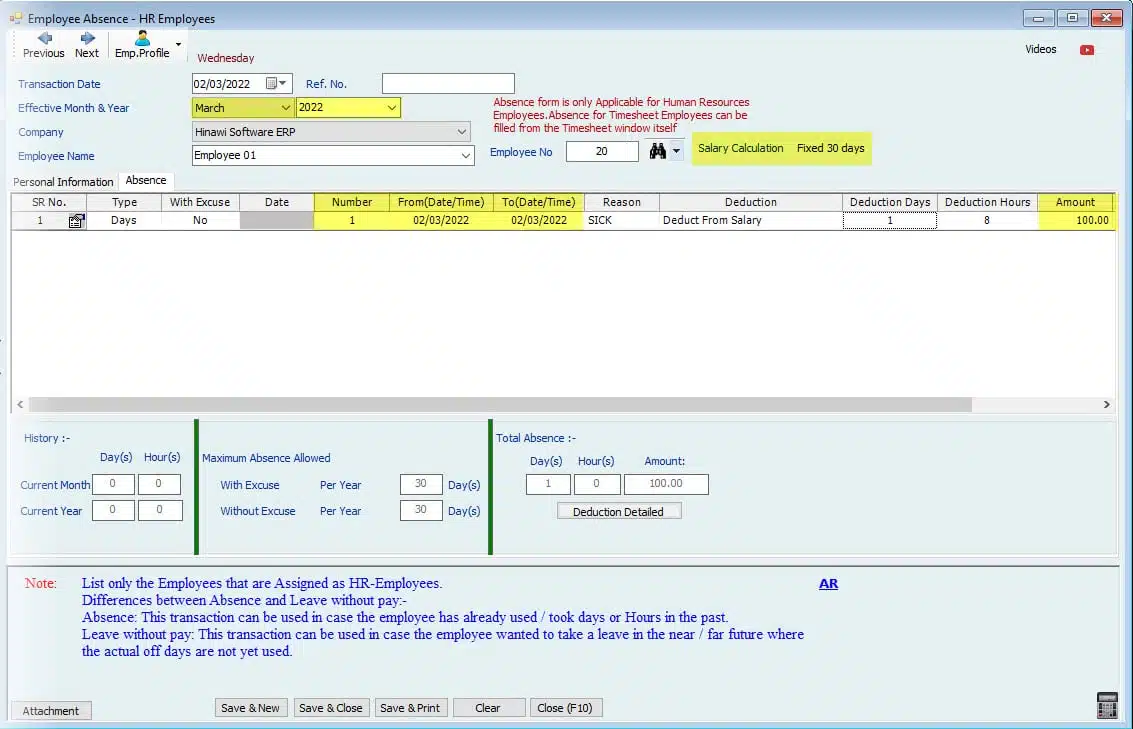
Task: Click the horizontal scrollbar left arrow
Action: 20,405
